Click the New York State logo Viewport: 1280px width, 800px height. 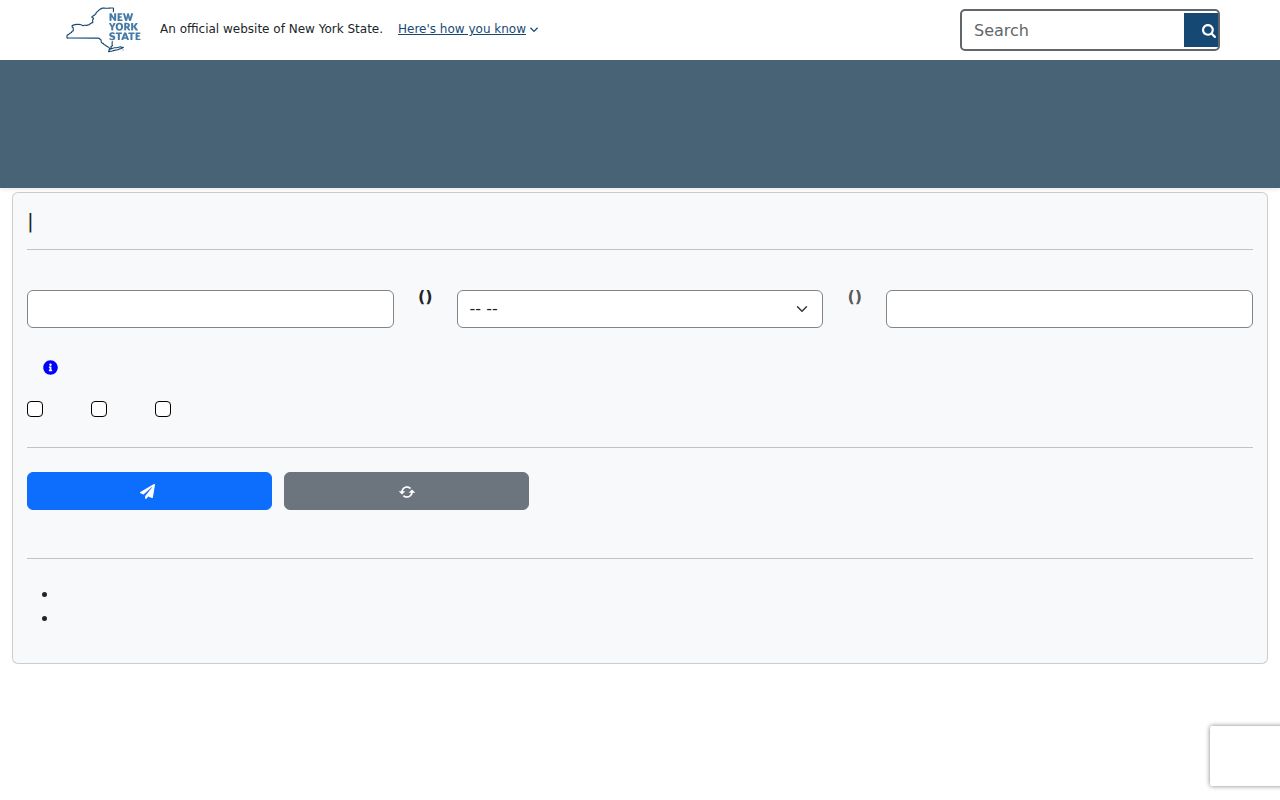103,30
